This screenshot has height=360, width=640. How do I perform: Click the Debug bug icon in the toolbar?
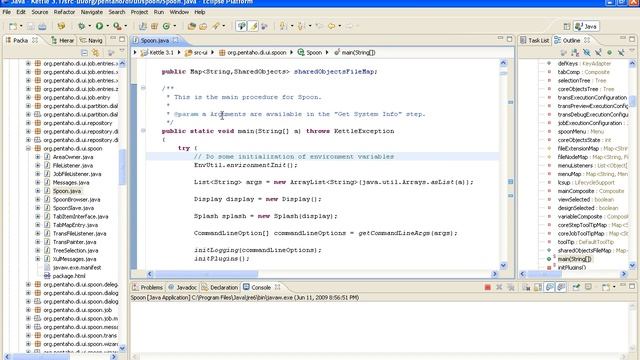pyautogui.click(x=82, y=27)
